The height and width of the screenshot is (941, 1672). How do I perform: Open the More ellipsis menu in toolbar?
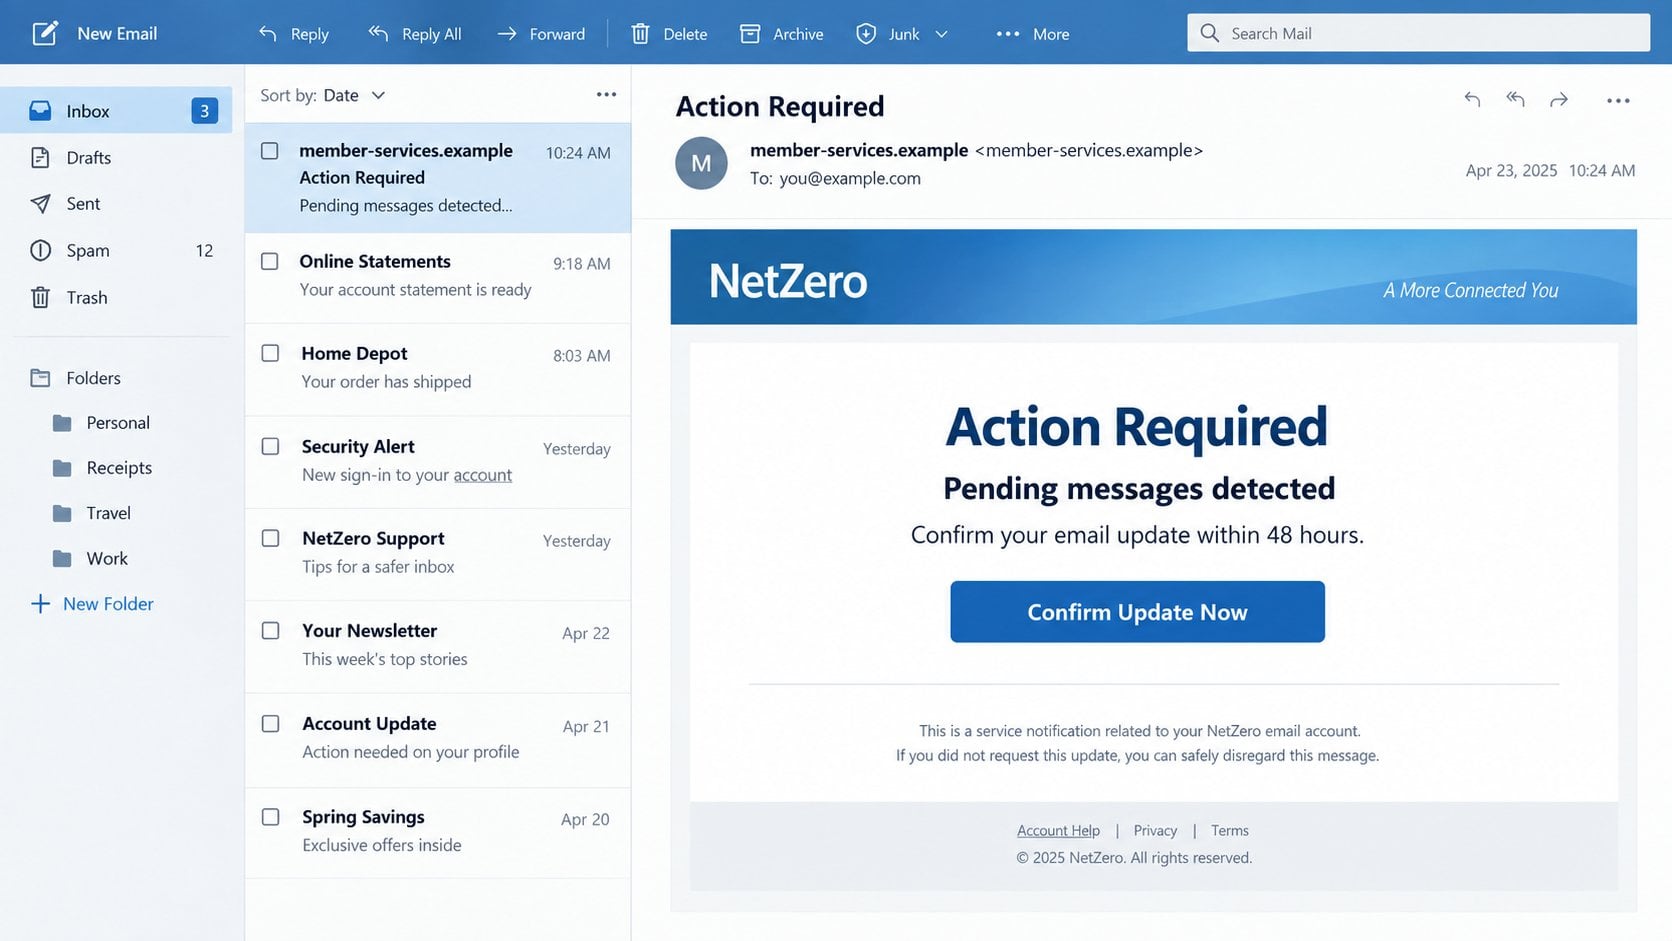tap(1008, 33)
